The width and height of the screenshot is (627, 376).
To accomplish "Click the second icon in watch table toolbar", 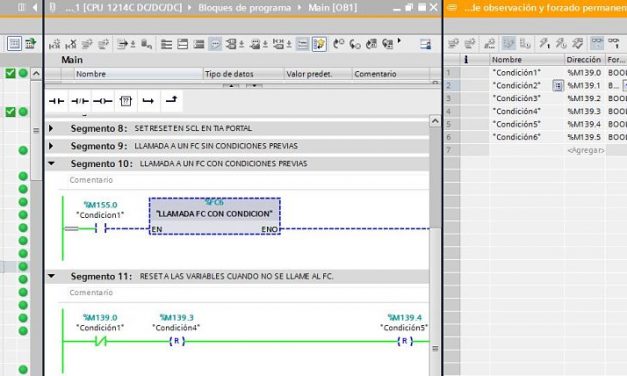I will [470, 43].
